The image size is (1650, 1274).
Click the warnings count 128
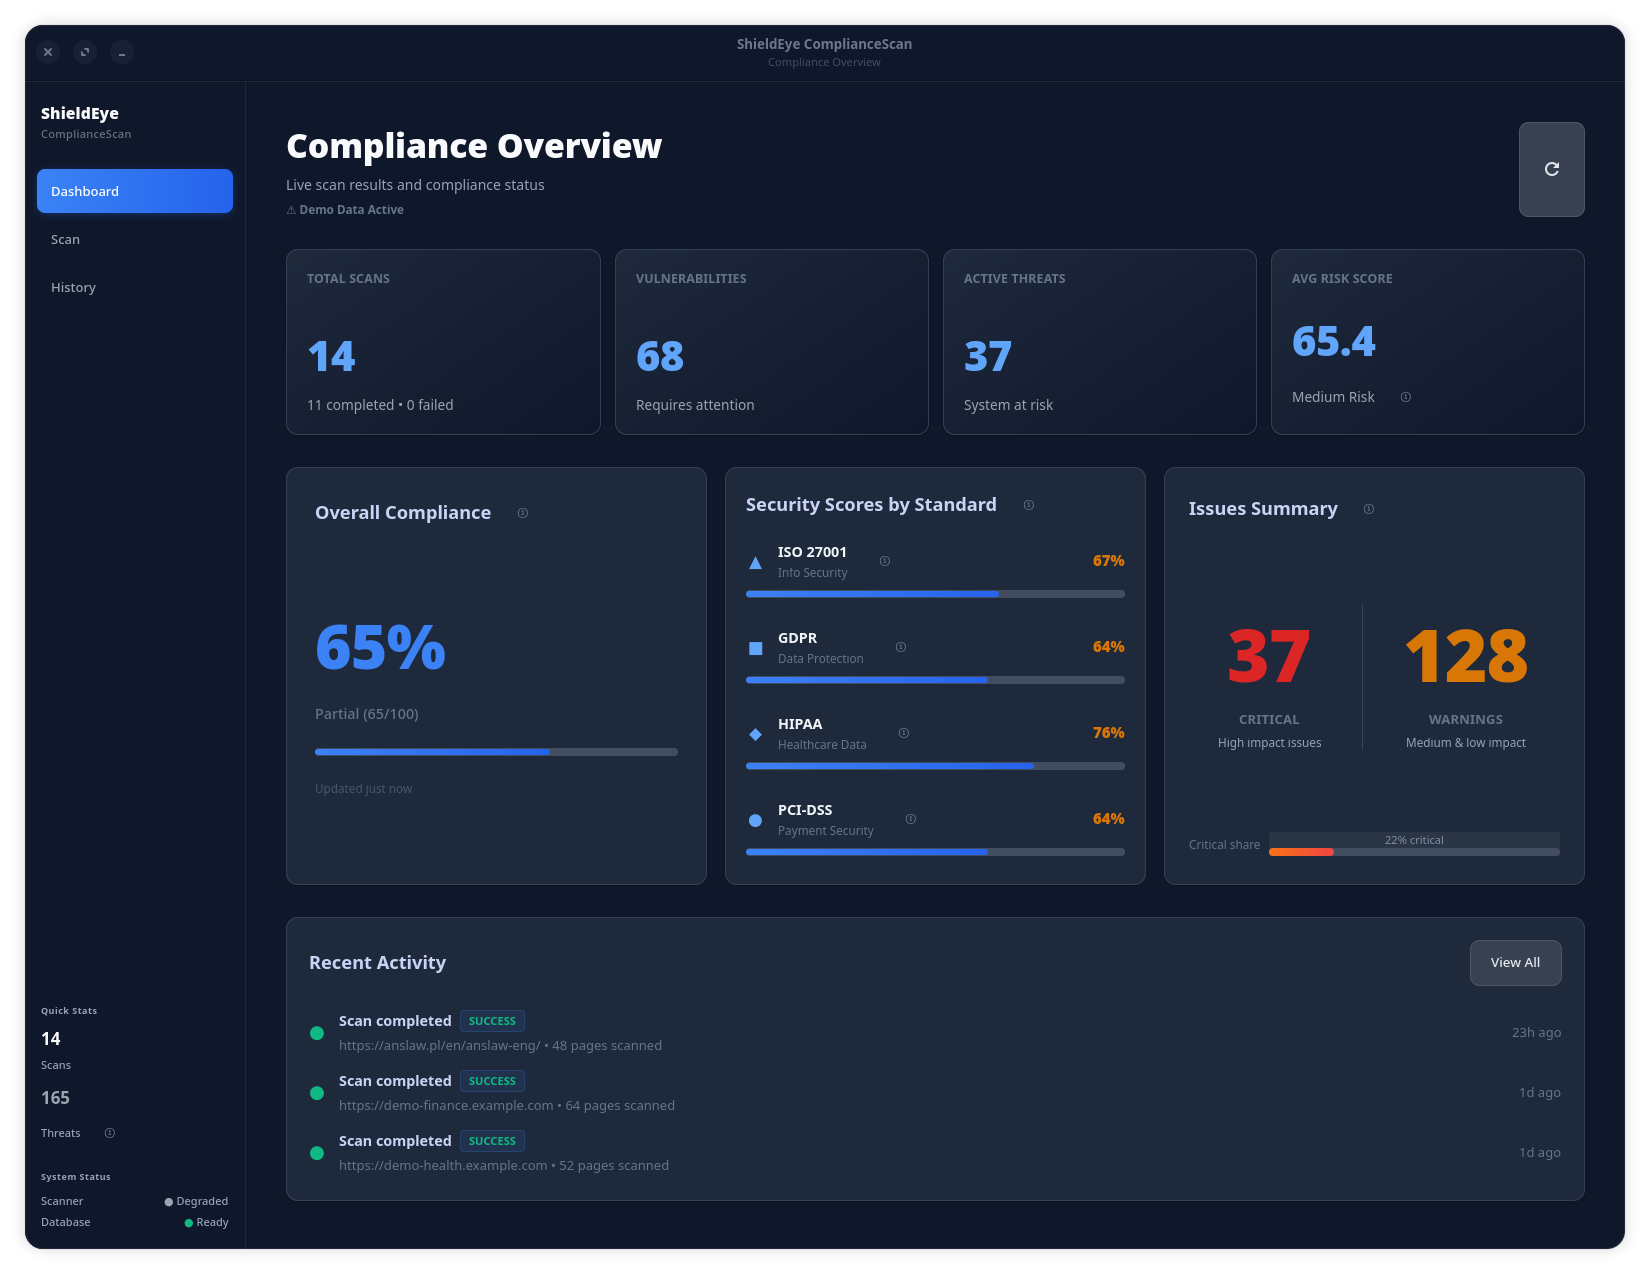click(x=1466, y=657)
